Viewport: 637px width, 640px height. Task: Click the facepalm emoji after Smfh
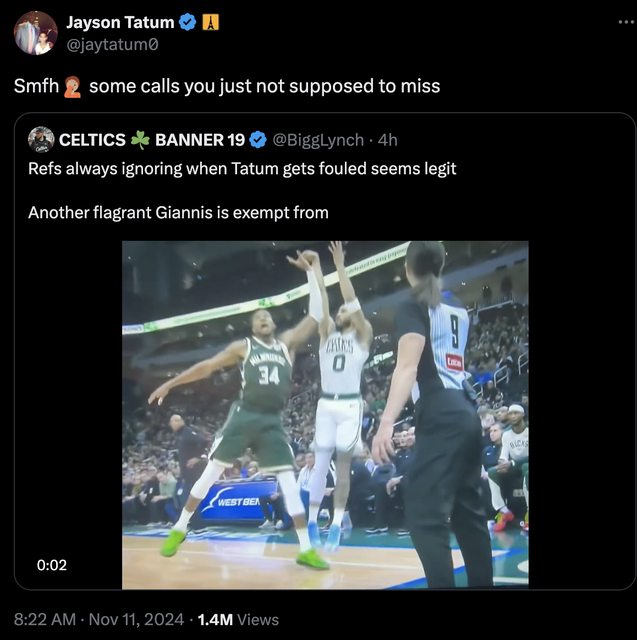[x=72, y=86]
